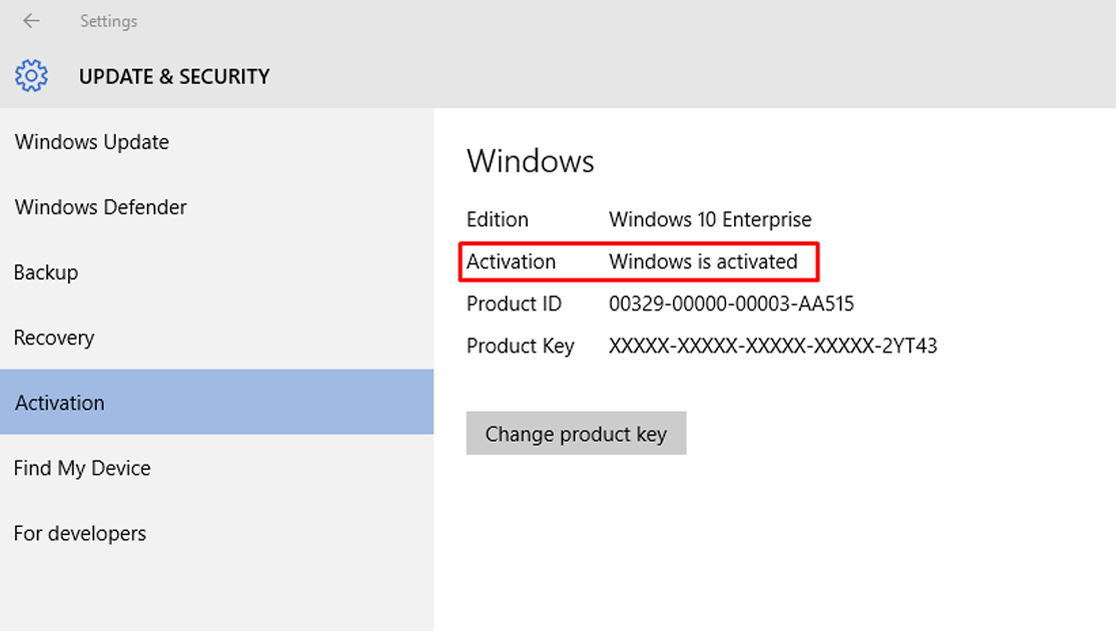Click the 'Product ID' field label
This screenshot has height=631, width=1116.
pos(514,304)
